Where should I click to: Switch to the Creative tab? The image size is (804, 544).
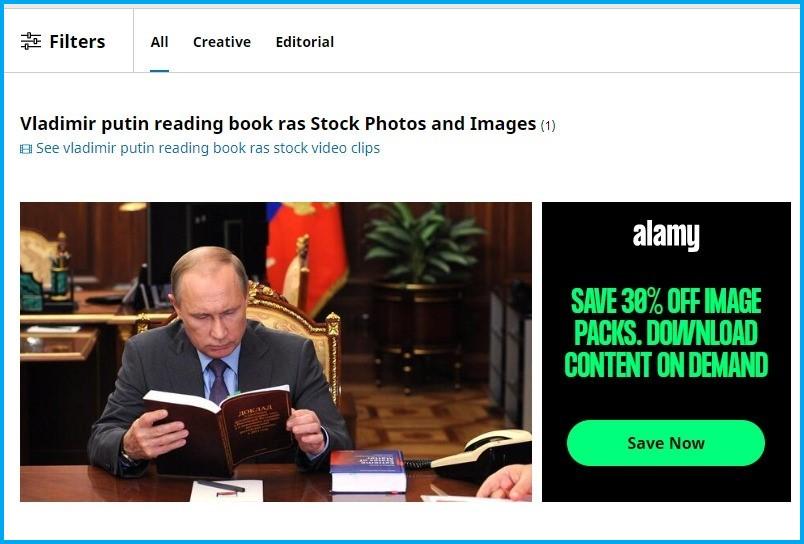pos(222,42)
